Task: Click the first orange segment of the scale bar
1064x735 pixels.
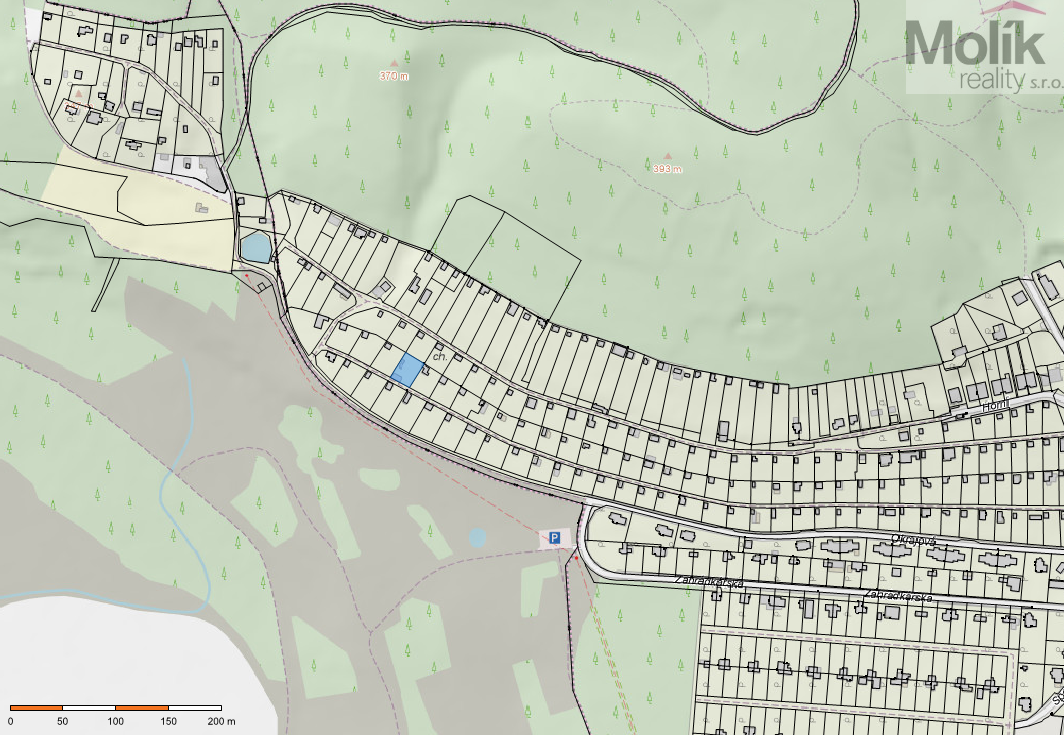Action: click(36, 707)
